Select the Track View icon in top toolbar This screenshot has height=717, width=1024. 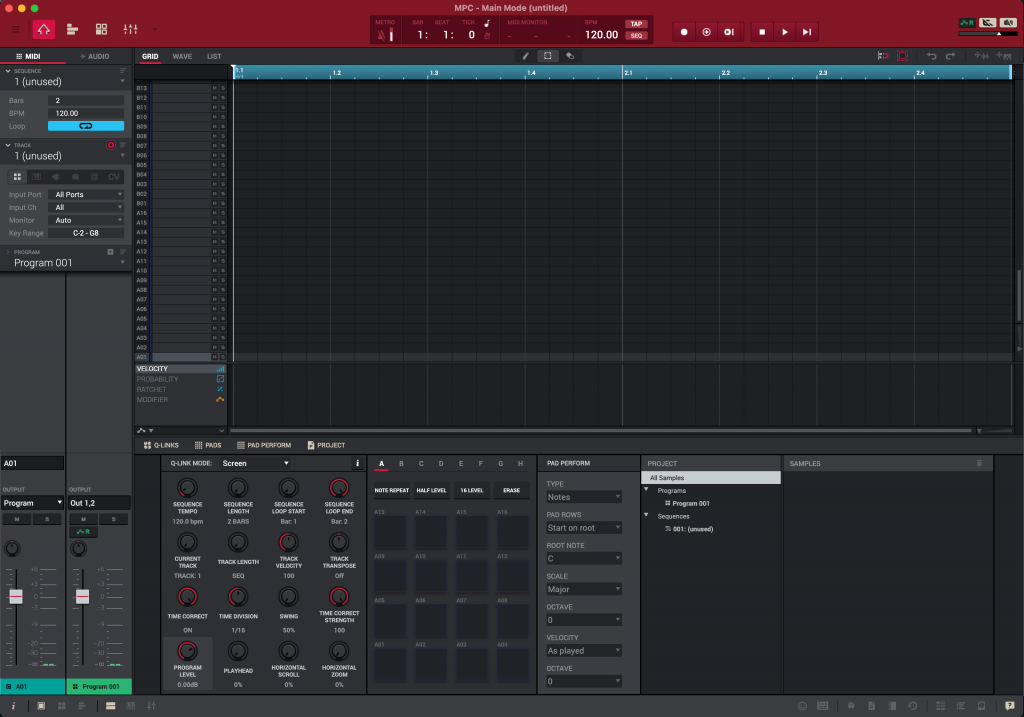coord(72,30)
